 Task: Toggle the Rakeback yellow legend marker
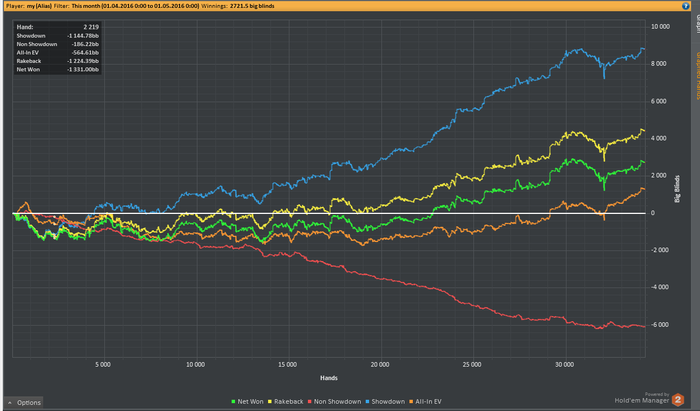270,402
